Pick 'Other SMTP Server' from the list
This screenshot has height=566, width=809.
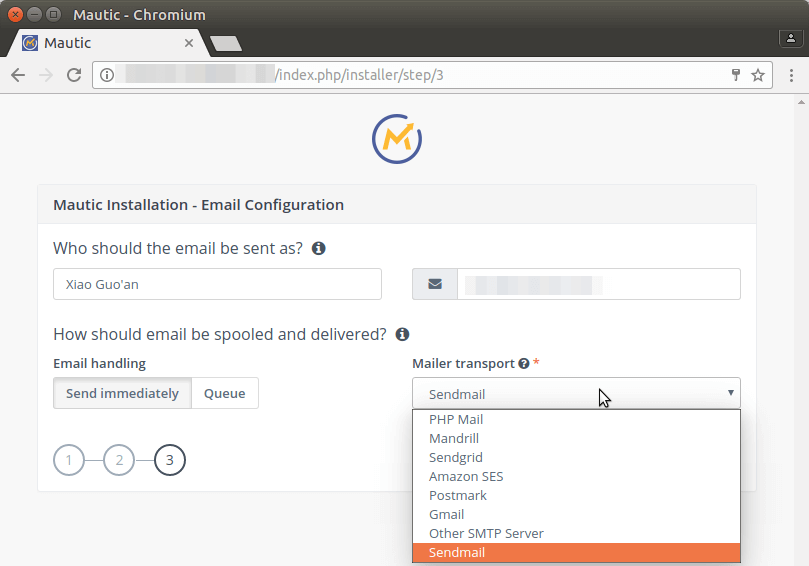486,533
